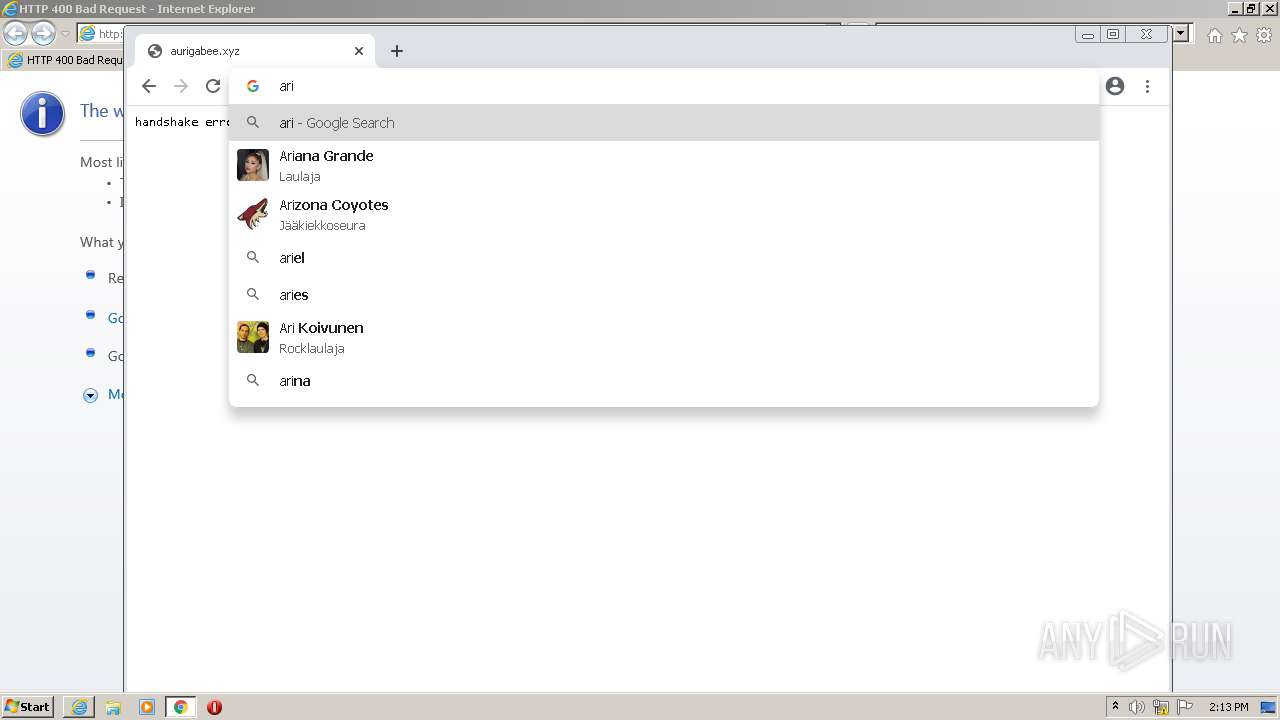Image resolution: width=1280 pixels, height=720 pixels.
Task: Open a new Chrome tab
Action: (x=397, y=51)
